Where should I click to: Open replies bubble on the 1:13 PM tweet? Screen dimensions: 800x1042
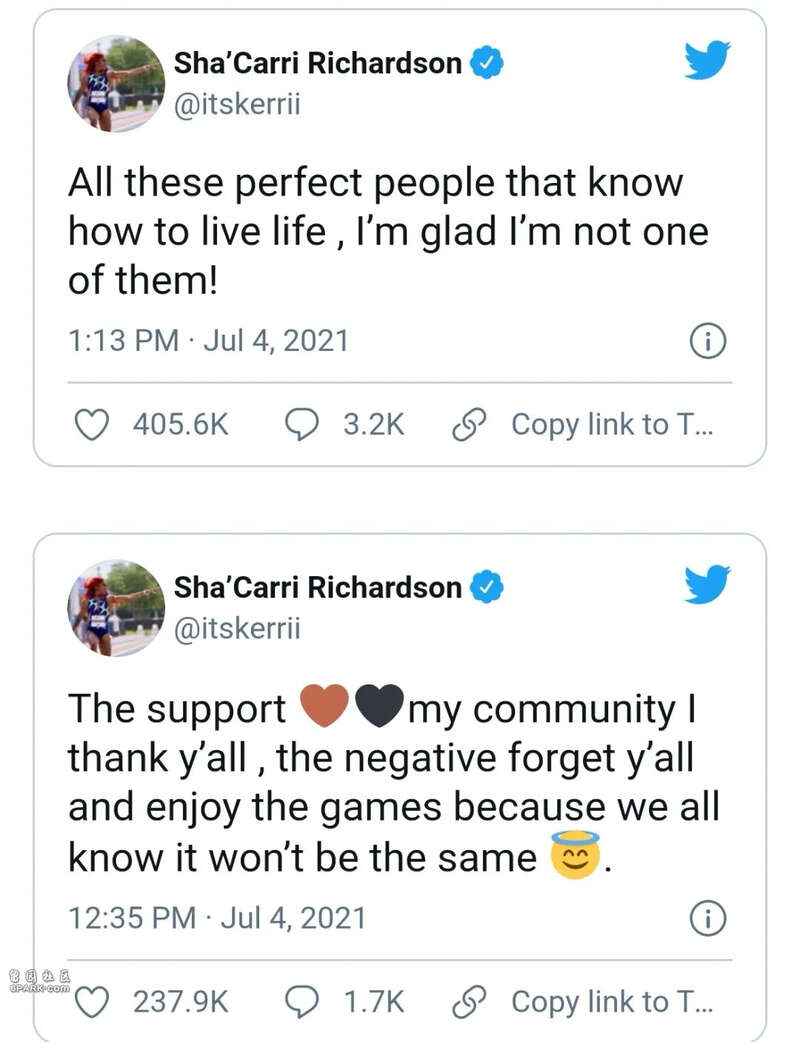click(302, 425)
